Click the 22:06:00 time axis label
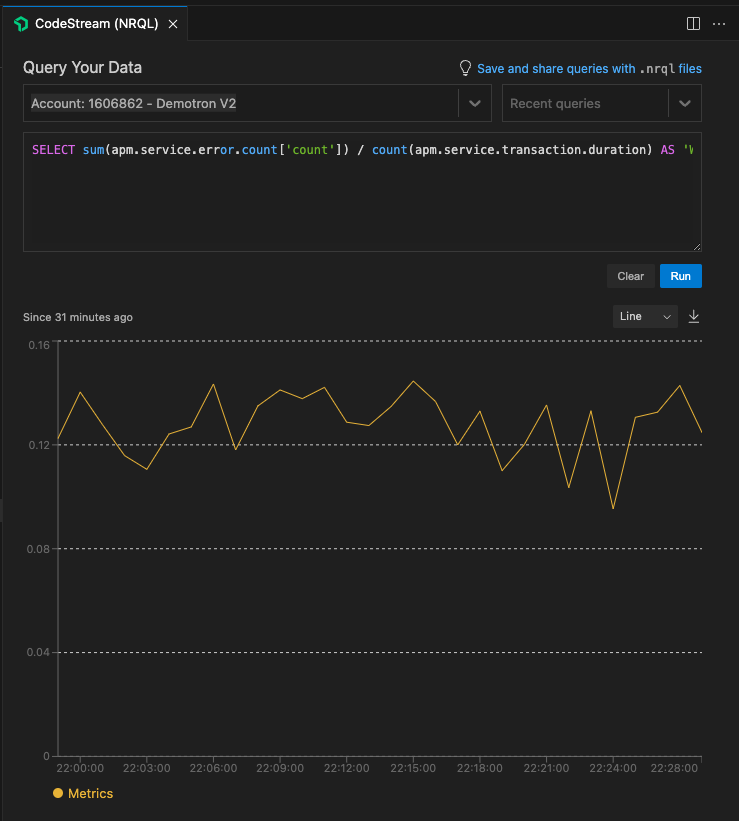 pos(213,768)
